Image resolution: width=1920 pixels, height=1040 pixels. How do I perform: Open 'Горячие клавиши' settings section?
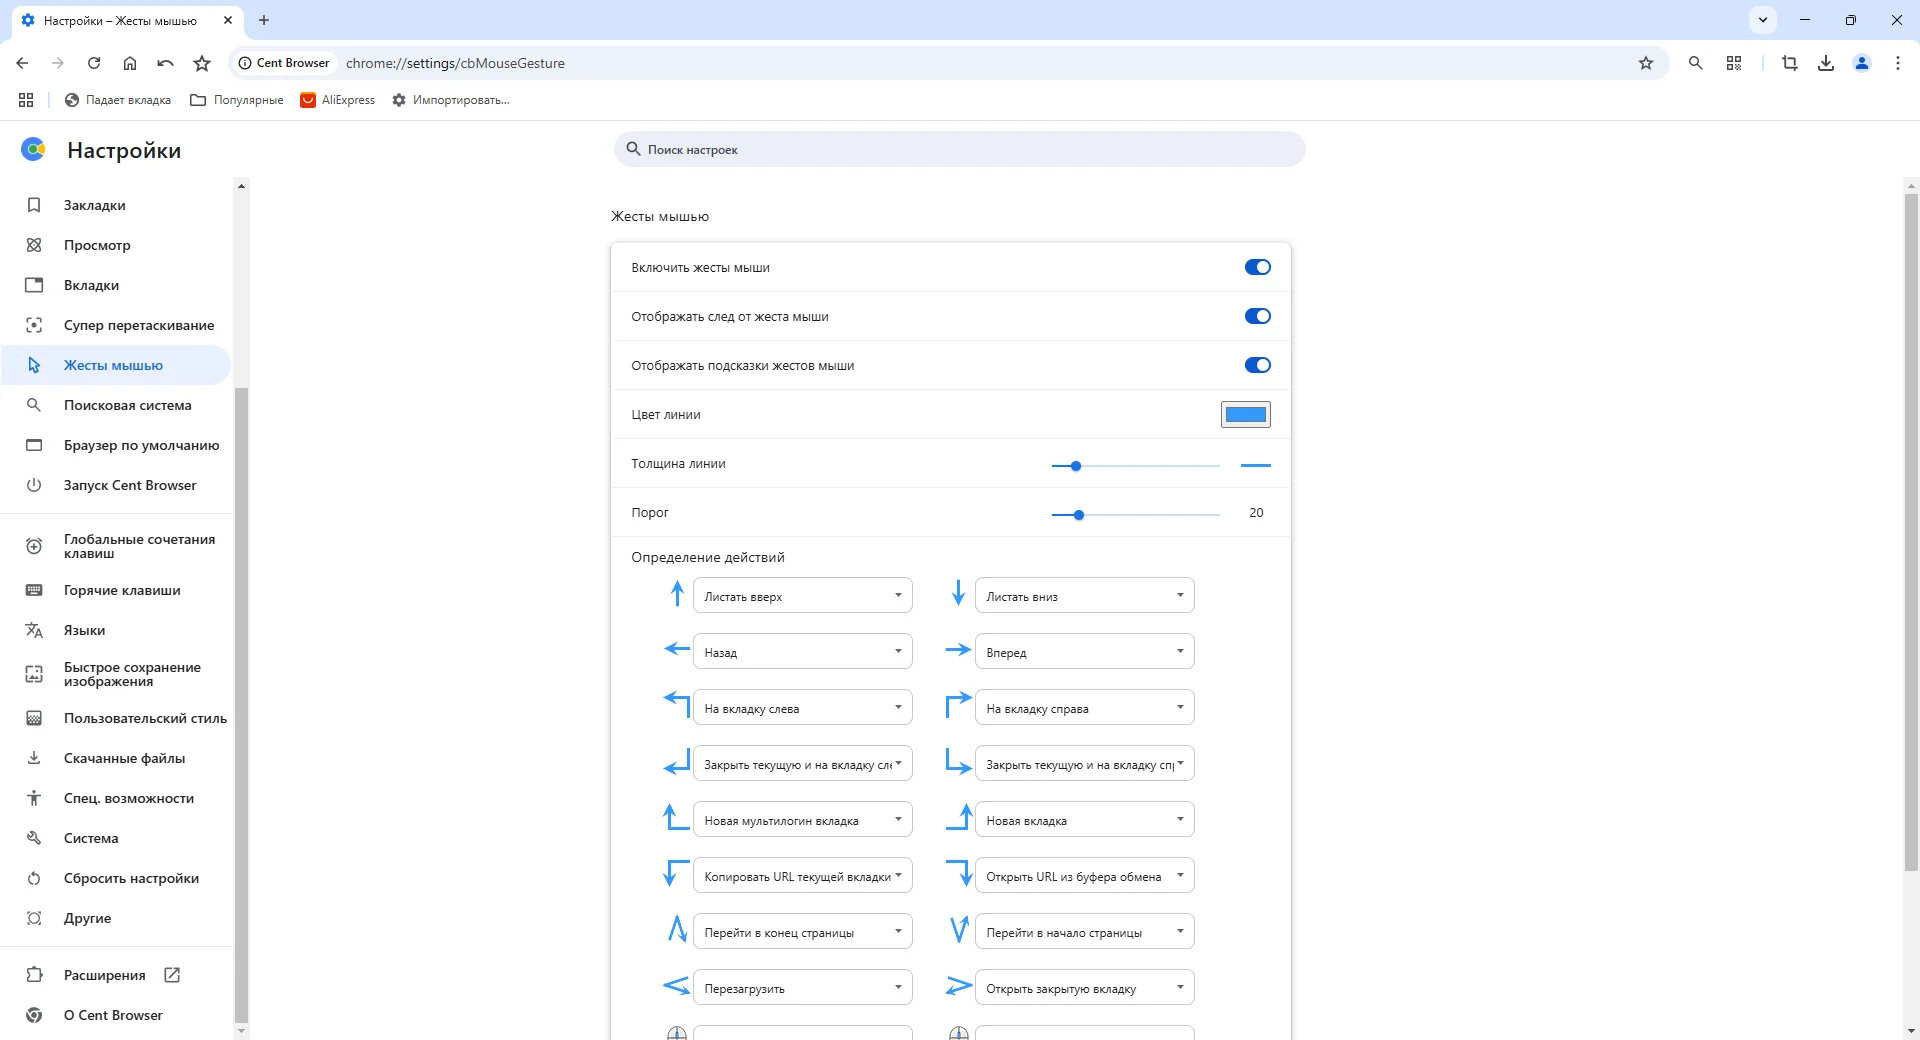122,590
